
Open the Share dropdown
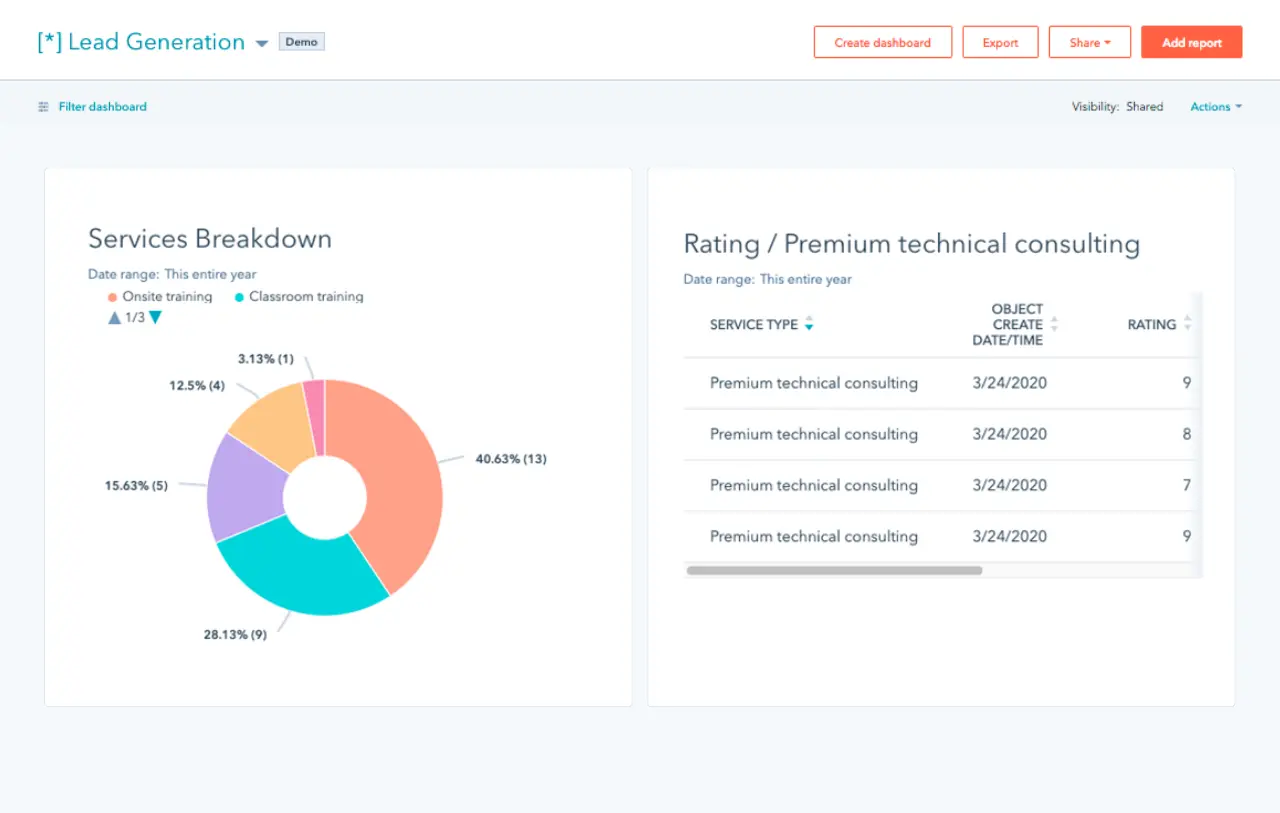1089,42
